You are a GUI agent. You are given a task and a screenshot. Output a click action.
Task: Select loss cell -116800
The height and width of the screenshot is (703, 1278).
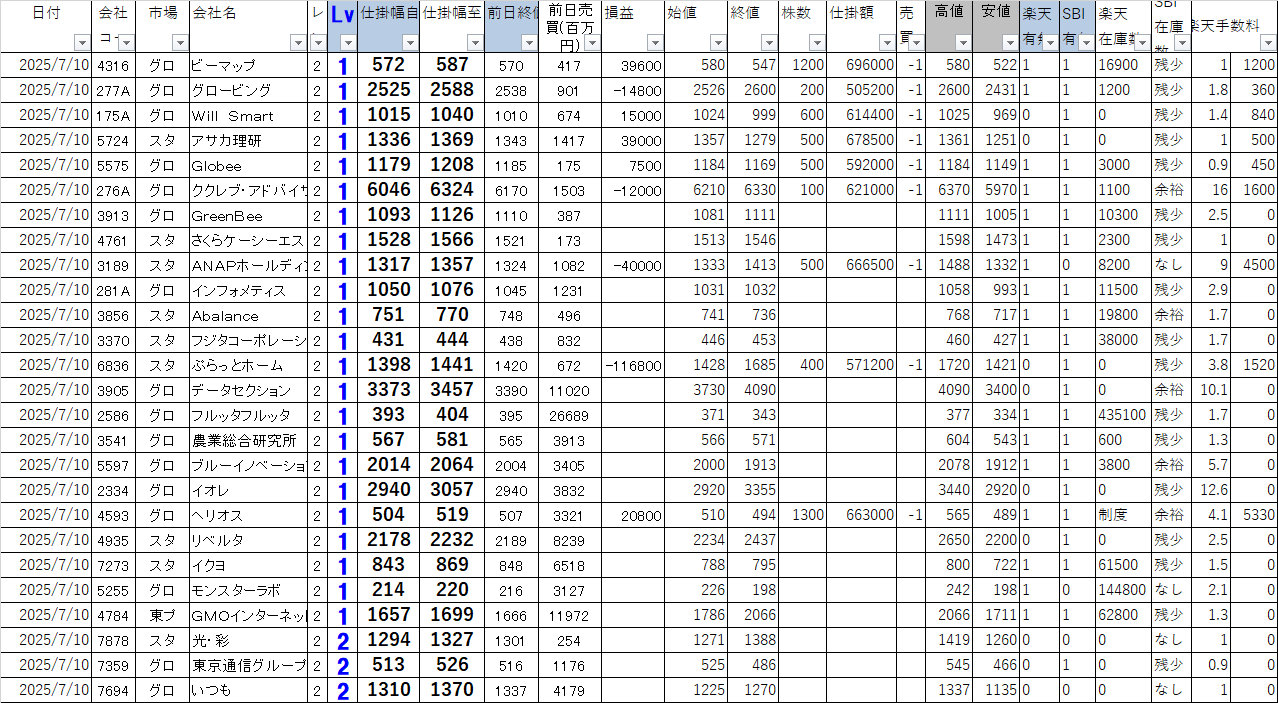point(634,365)
